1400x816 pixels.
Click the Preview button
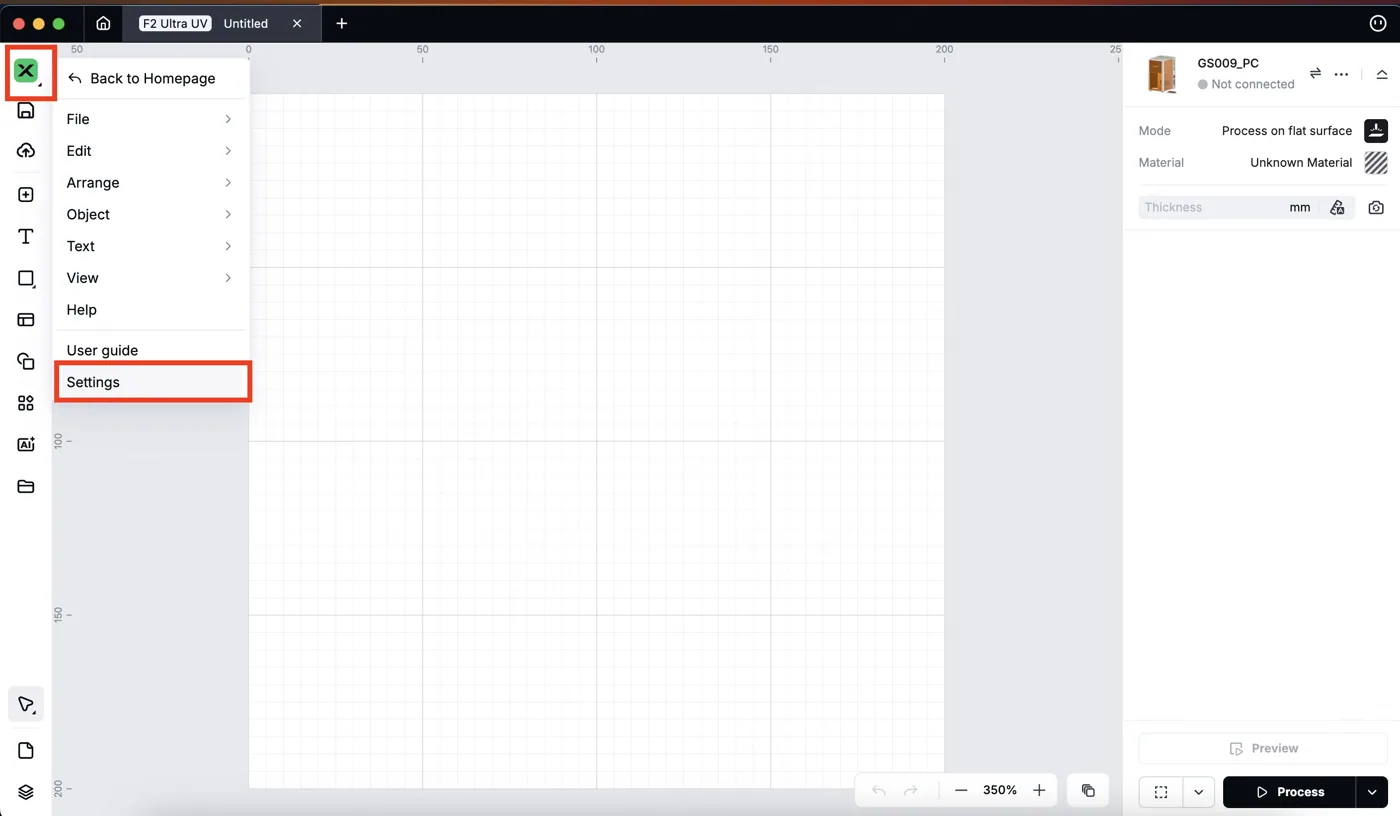tap(1263, 749)
